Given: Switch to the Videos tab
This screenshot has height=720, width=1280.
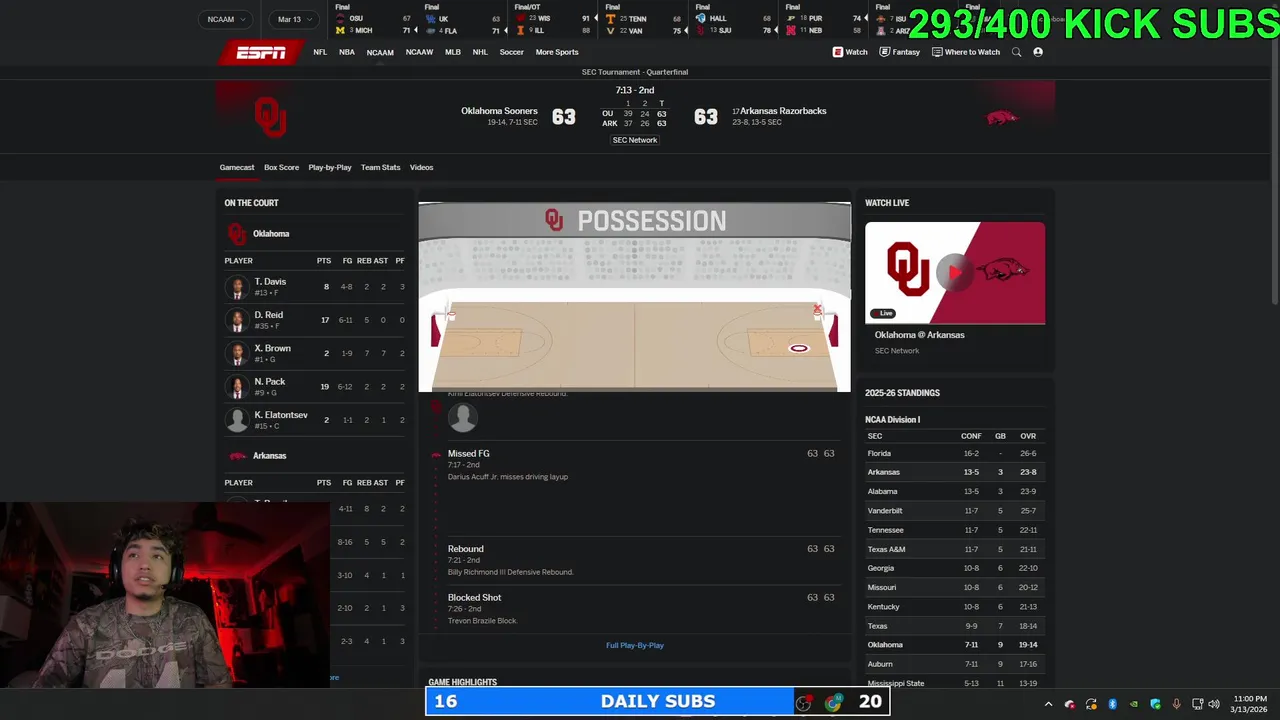Looking at the screenshot, I should [x=421, y=167].
